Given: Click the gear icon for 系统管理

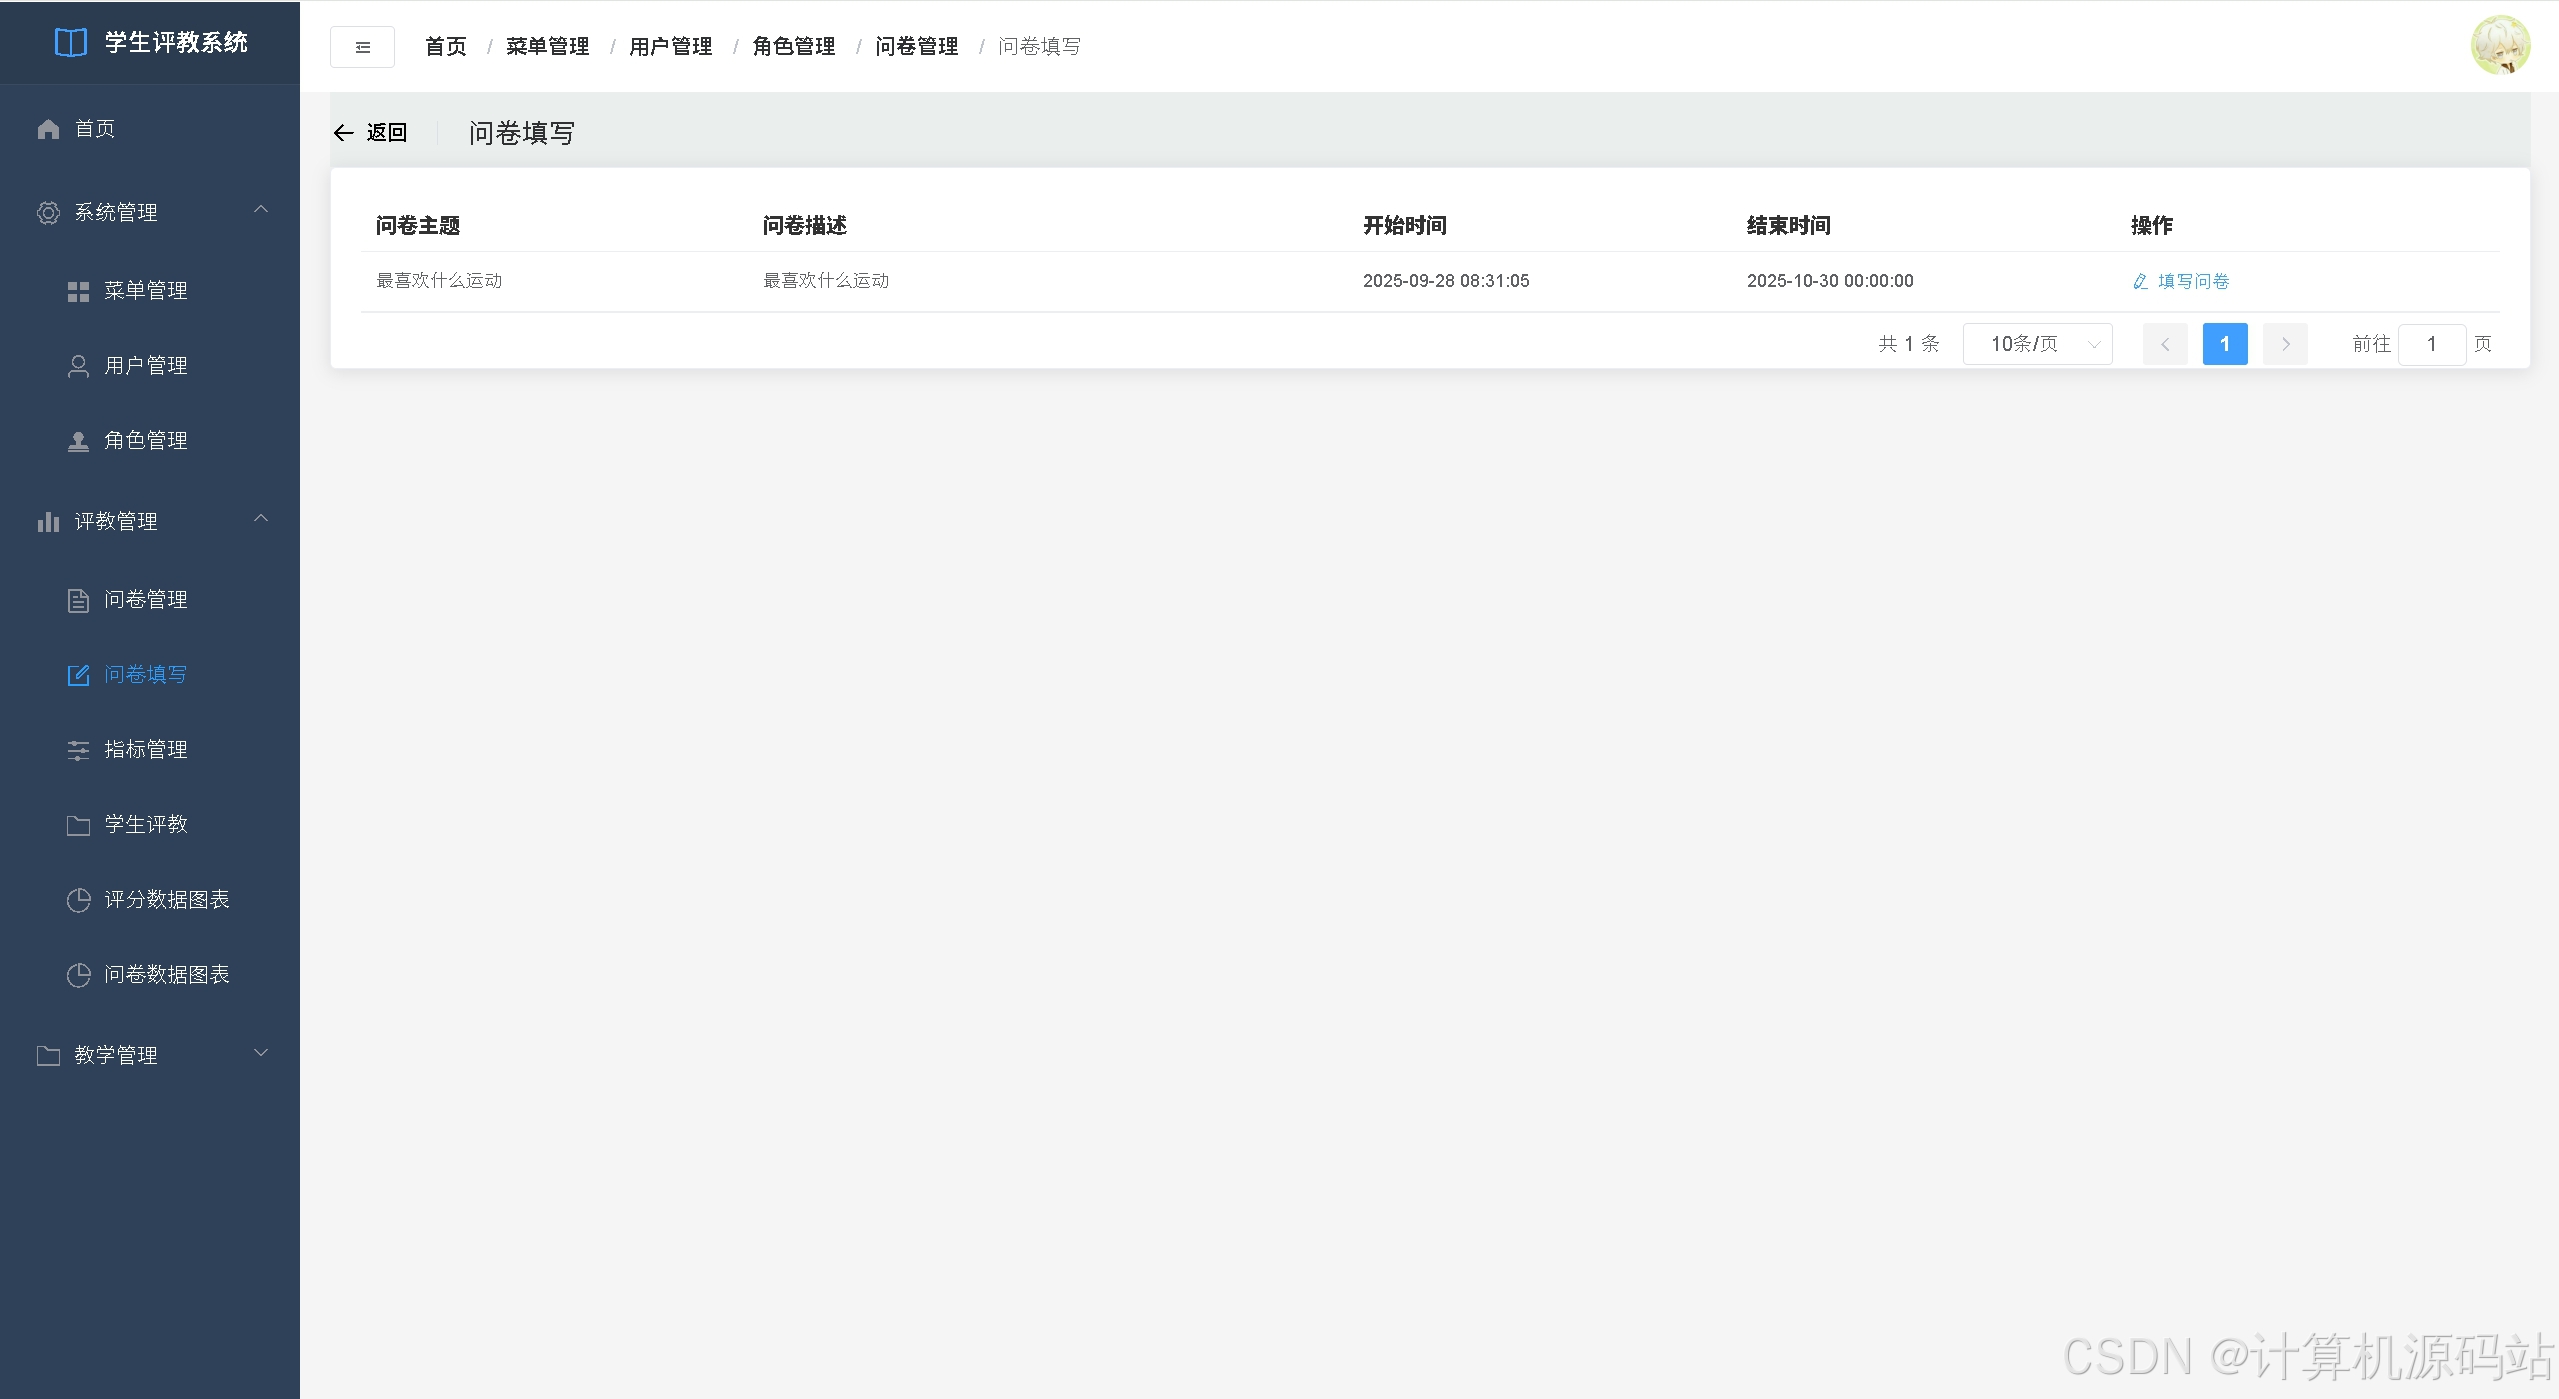Looking at the screenshot, I should tap(48, 212).
